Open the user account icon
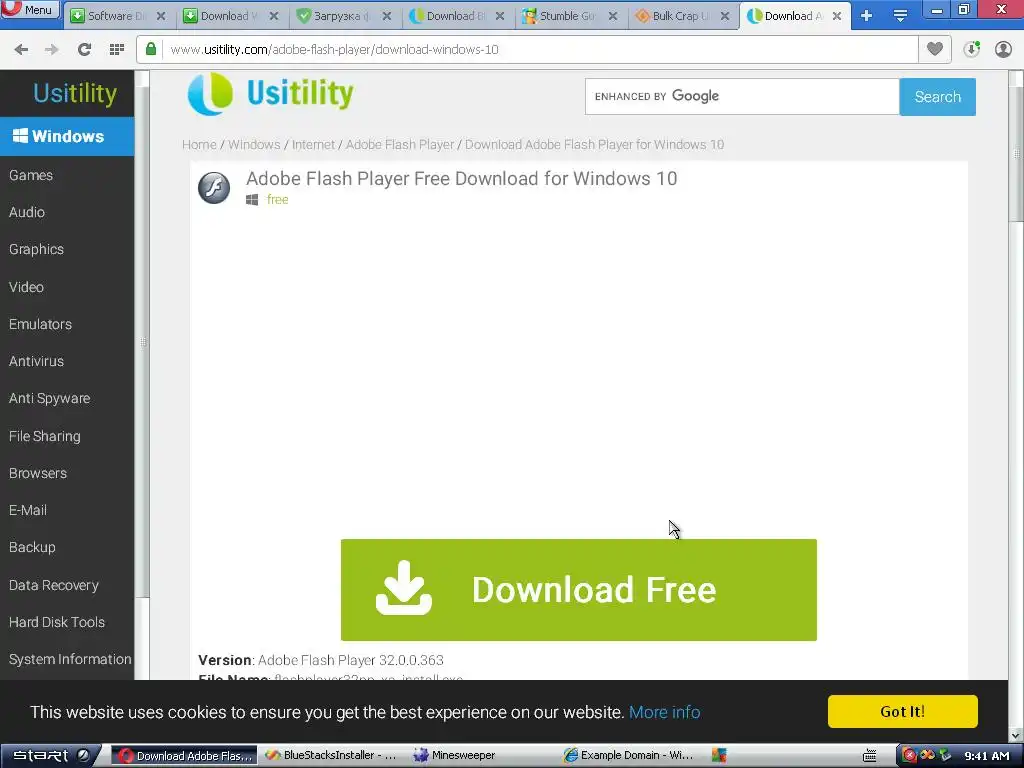This screenshot has width=1024, height=768. point(1003,49)
